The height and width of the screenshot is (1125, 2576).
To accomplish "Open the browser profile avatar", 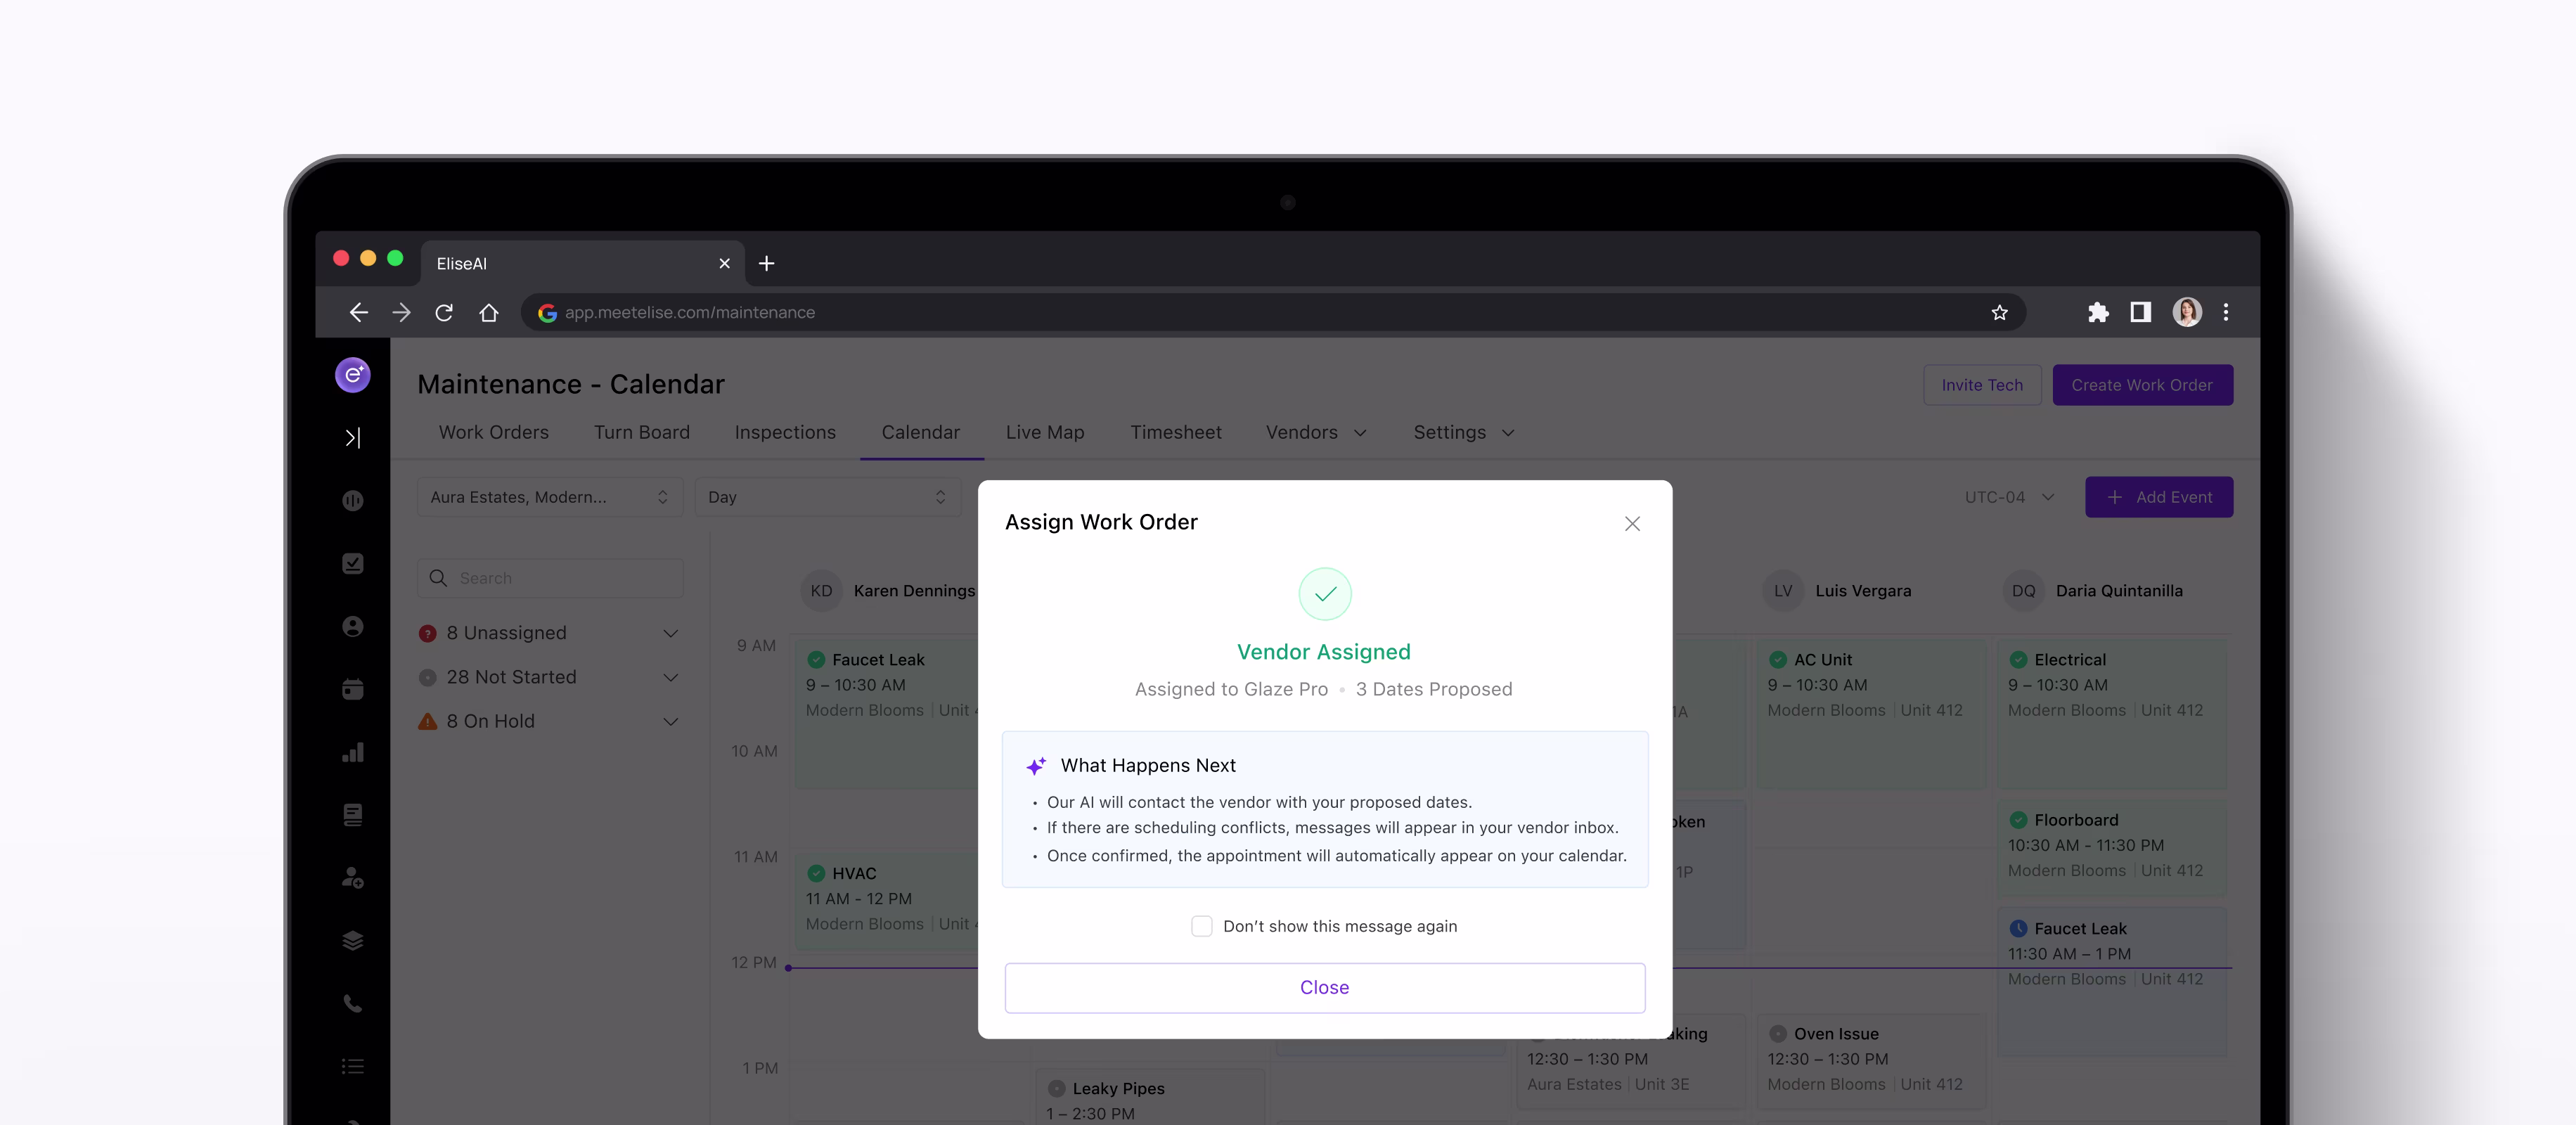I will point(2187,313).
